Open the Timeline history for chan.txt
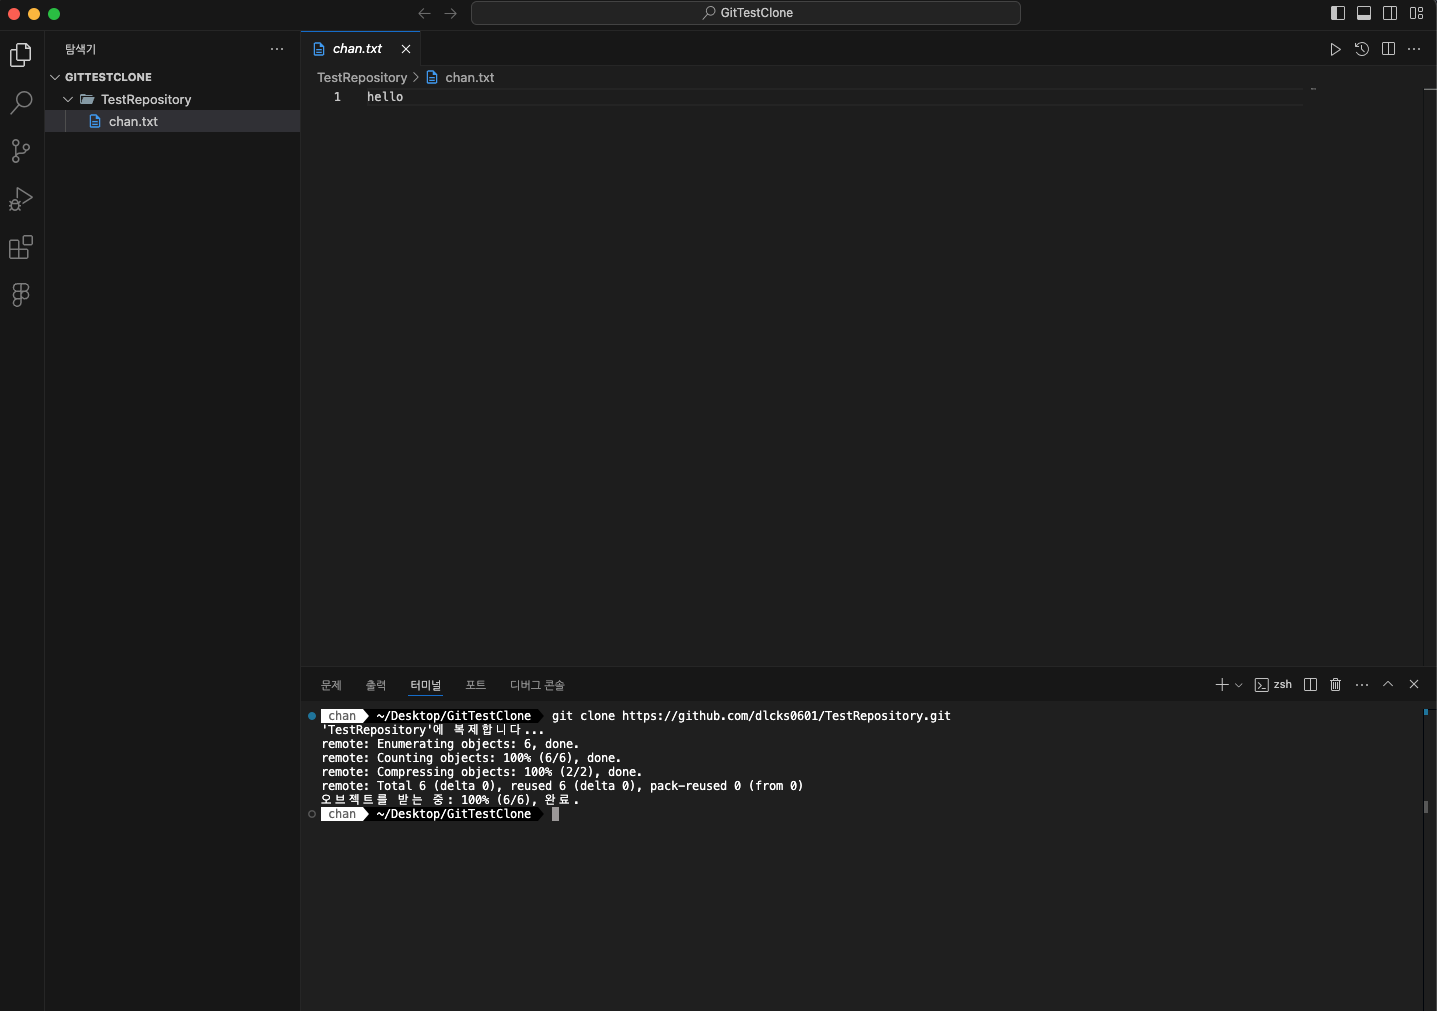This screenshot has width=1437, height=1011. 1362,49
